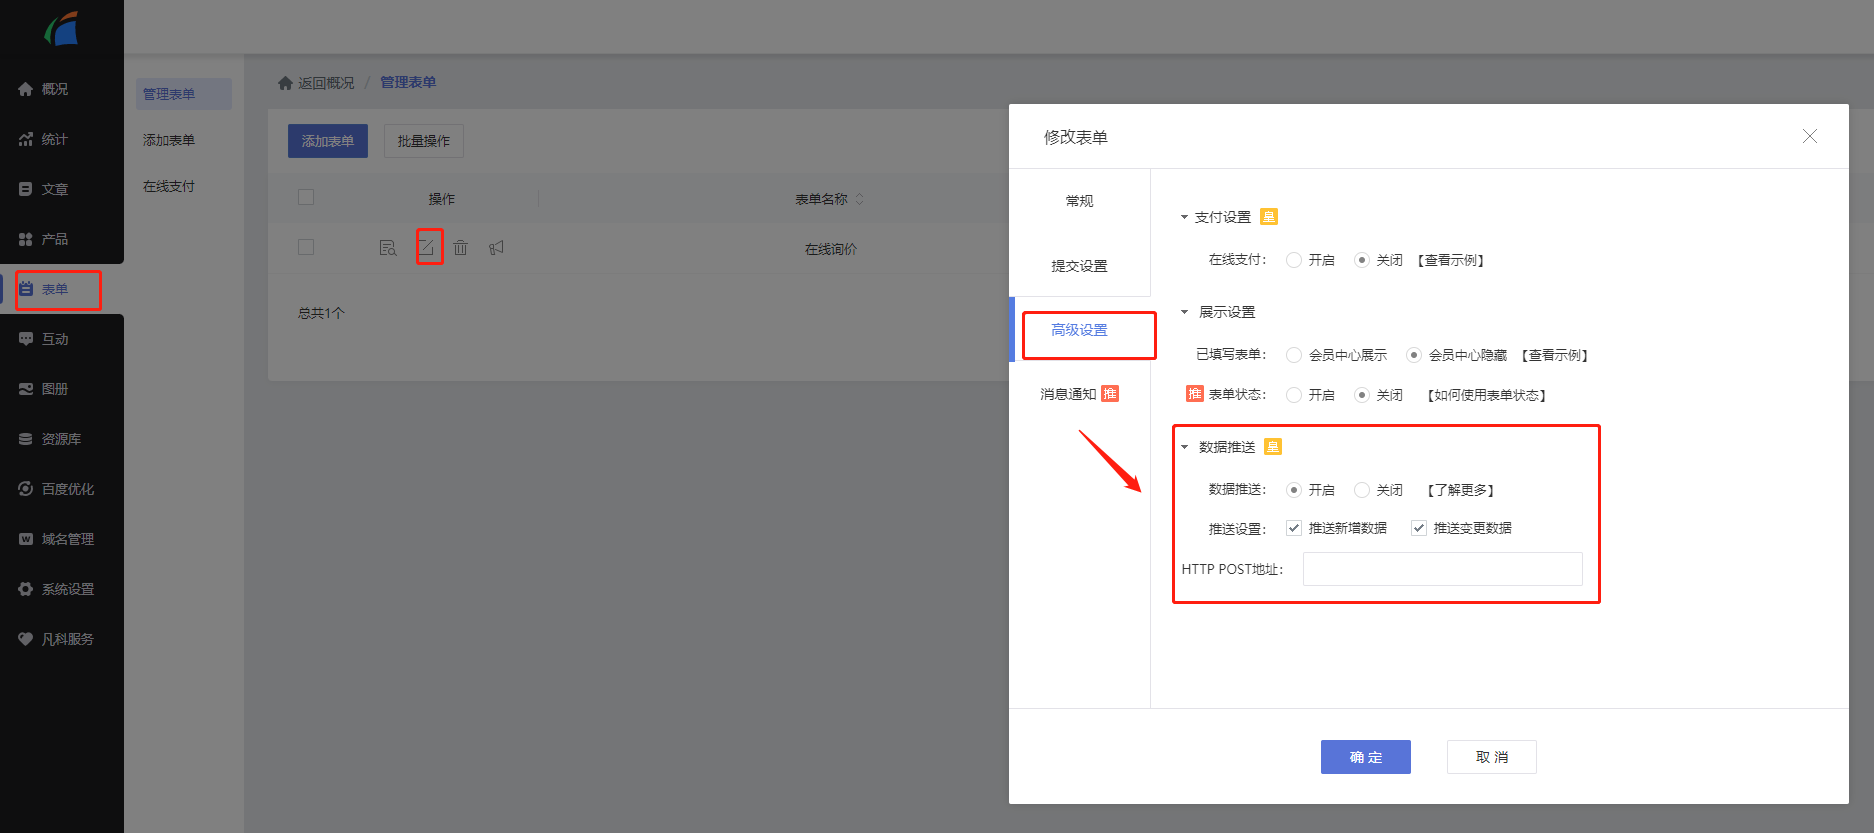Open the 资源库 resource library icon
The width and height of the screenshot is (1874, 833).
click(x=26, y=439)
